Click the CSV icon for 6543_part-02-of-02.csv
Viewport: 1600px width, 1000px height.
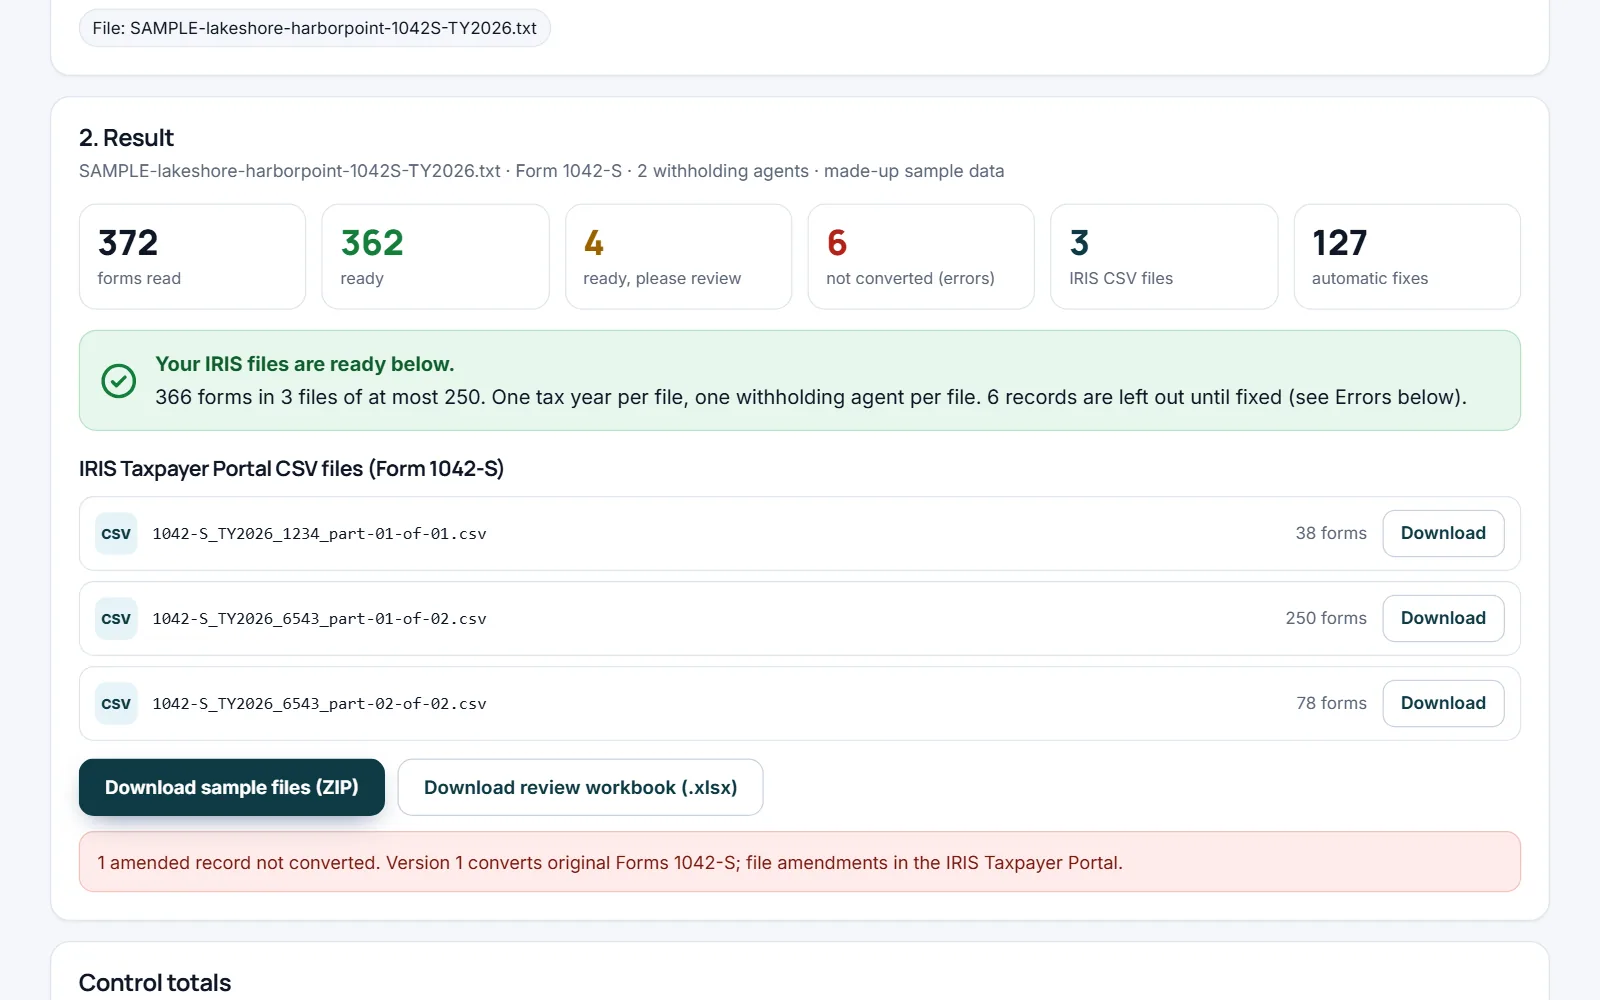click(116, 704)
